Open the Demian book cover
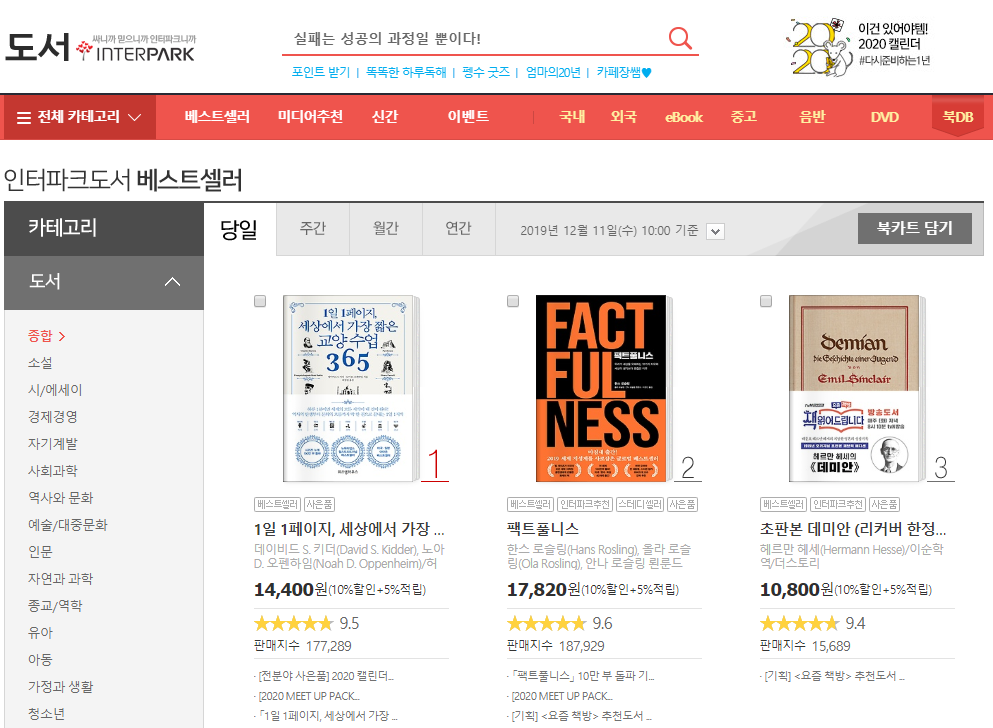 coord(856,388)
